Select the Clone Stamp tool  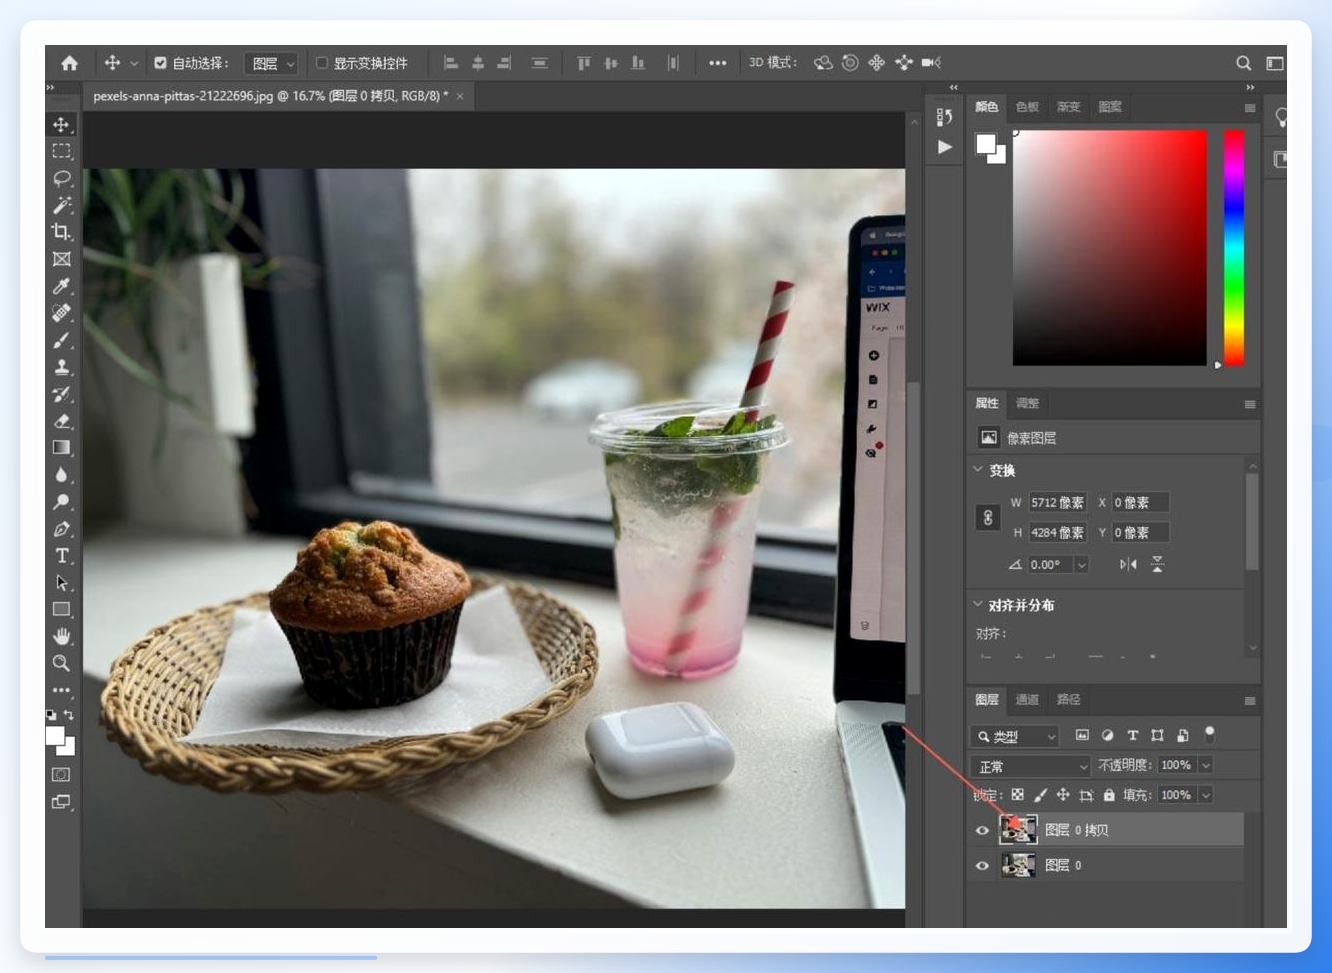62,367
